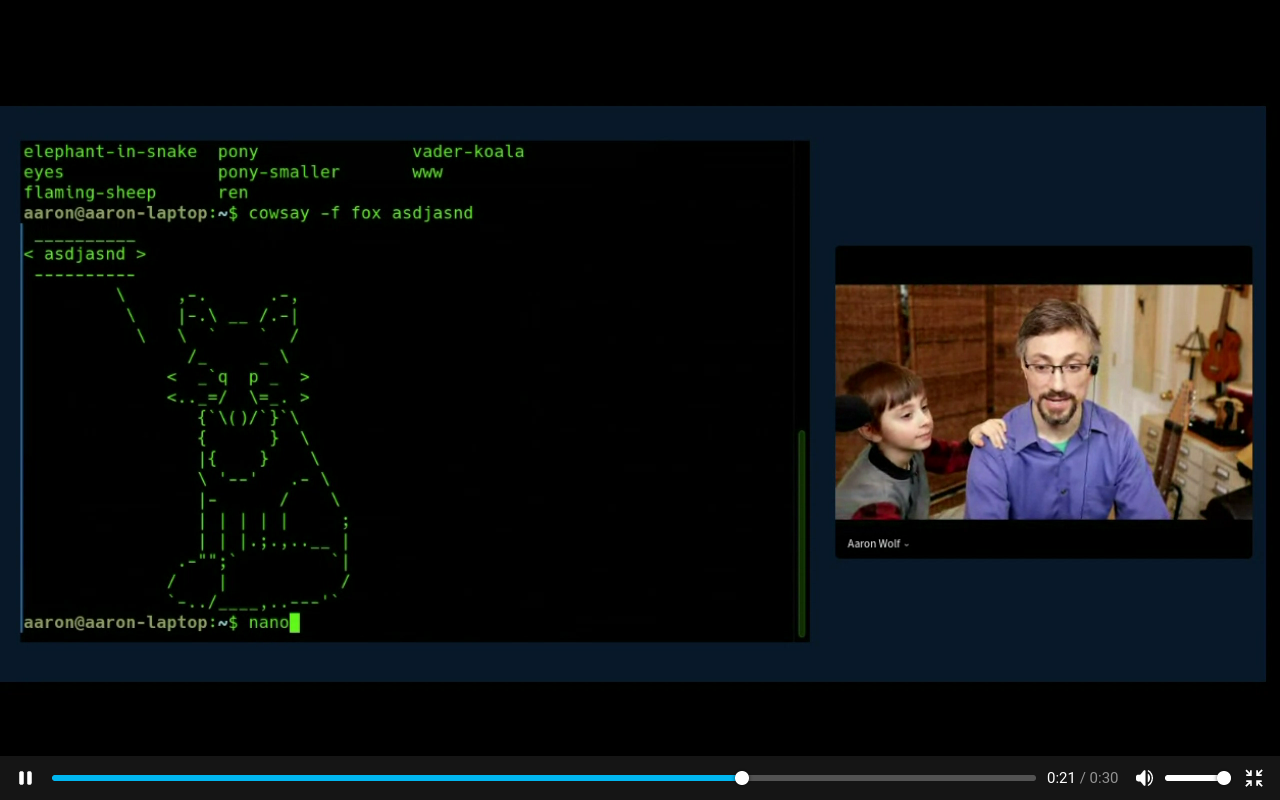Click vader-koala in the cowfile list
The width and height of the screenshot is (1280, 800).
click(x=468, y=152)
